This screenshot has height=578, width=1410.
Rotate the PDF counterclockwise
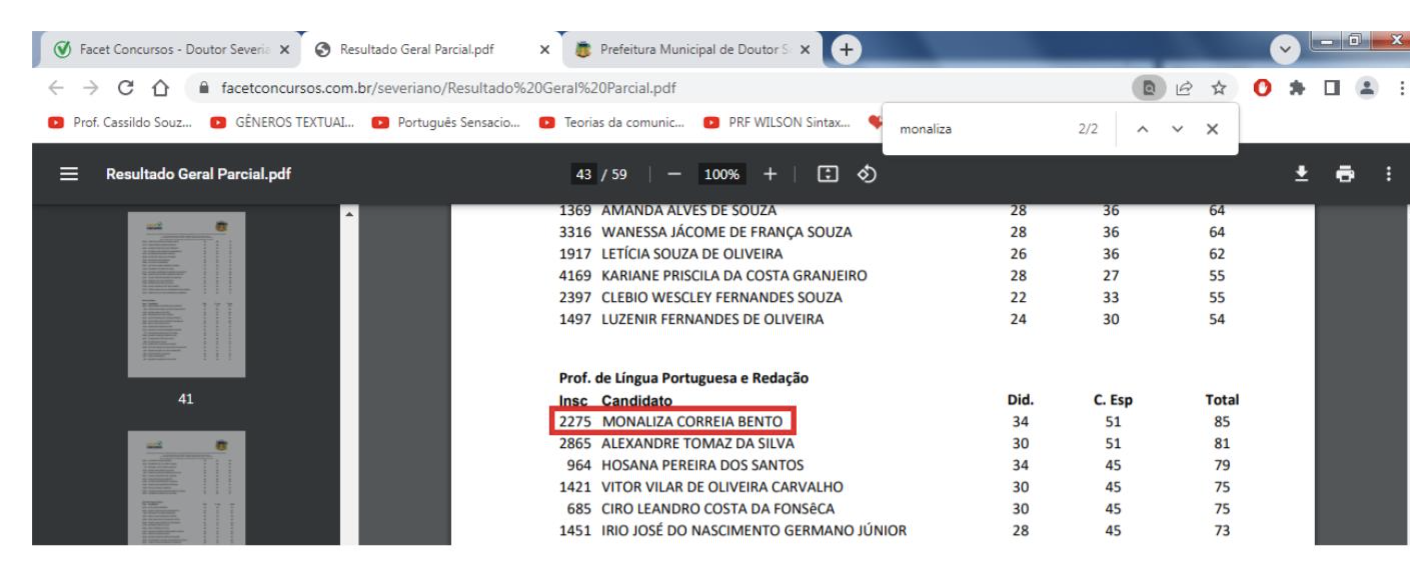[867, 174]
